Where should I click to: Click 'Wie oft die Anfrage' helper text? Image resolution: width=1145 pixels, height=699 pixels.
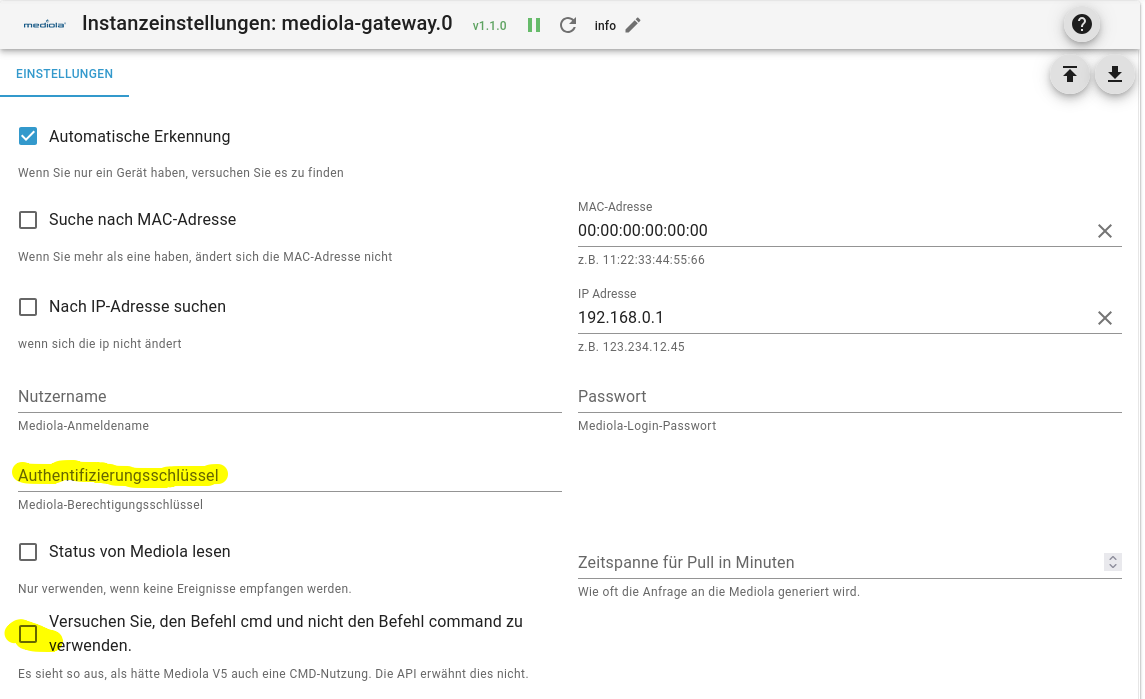pyautogui.click(x=719, y=592)
